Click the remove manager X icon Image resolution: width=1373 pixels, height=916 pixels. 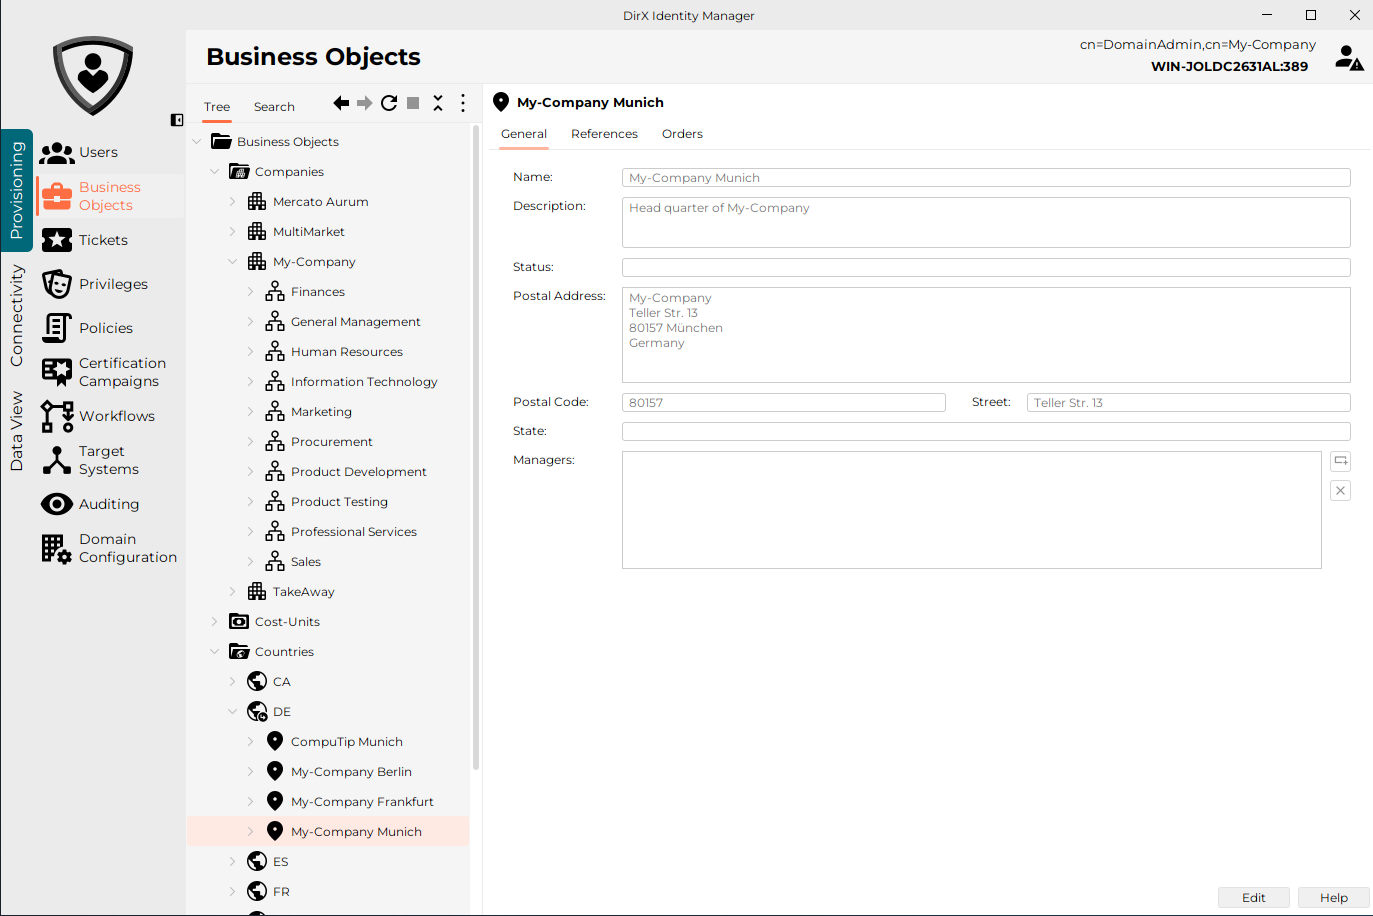tap(1341, 490)
